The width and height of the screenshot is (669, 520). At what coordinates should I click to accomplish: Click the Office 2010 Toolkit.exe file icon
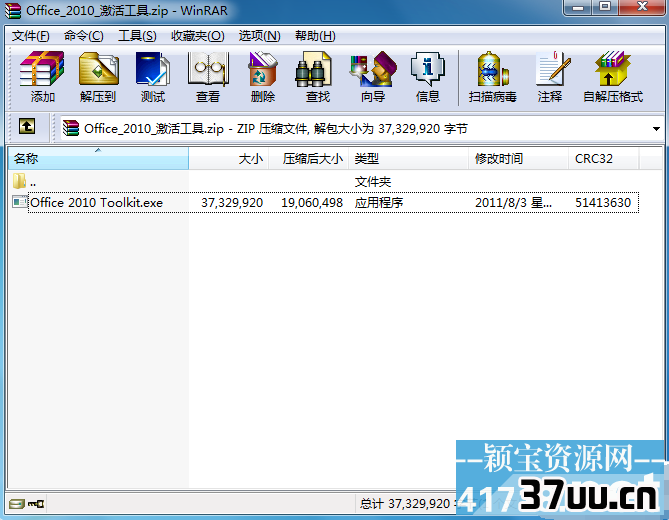(20, 202)
